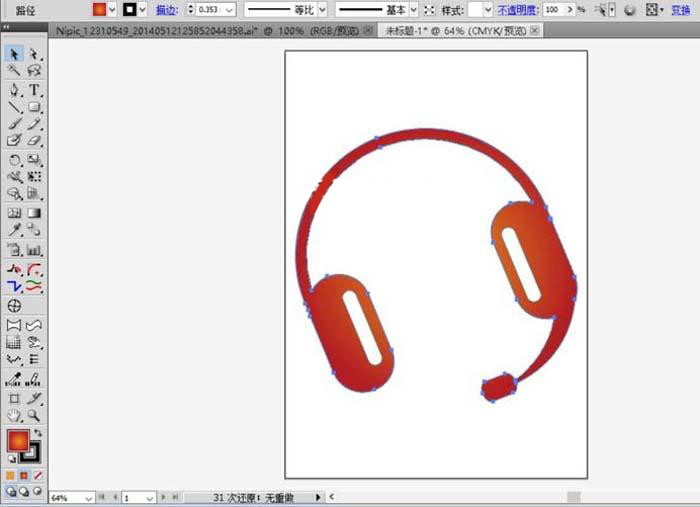Select the Symbol Sprayer tool
This screenshot has height=507, width=700.
[x=14, y=249]
